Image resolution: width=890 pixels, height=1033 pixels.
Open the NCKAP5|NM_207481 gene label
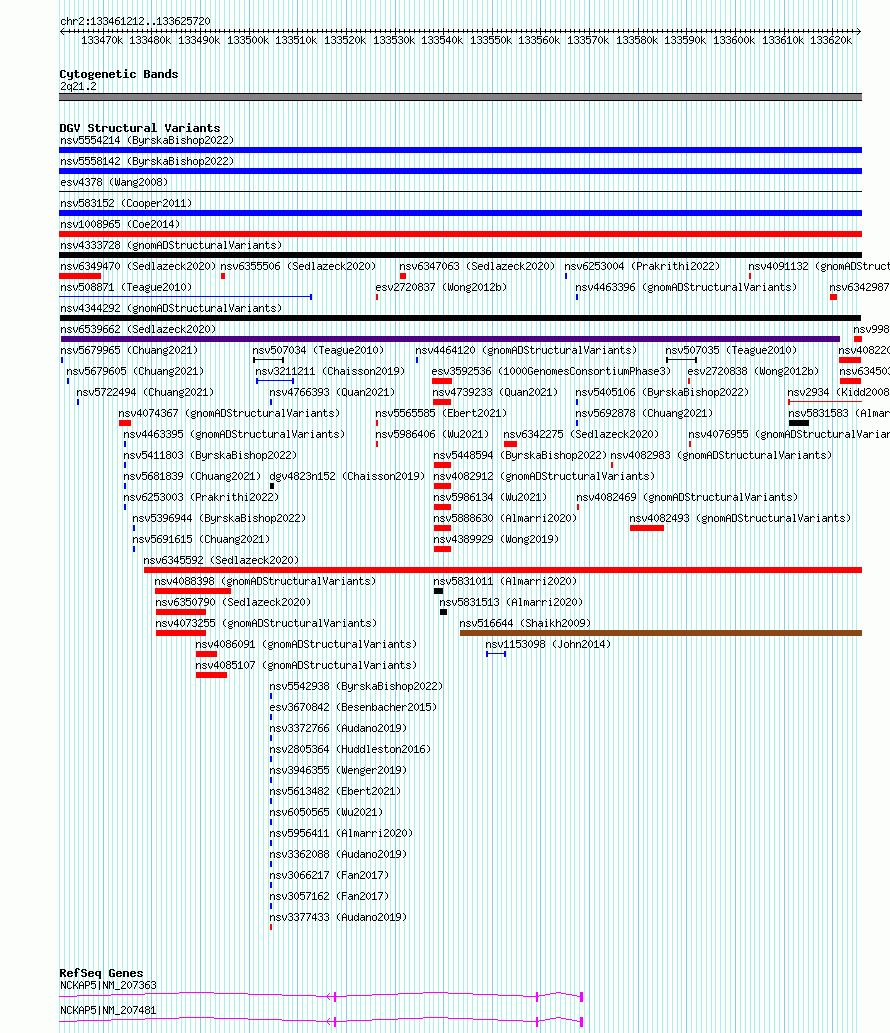[108, 1011]
